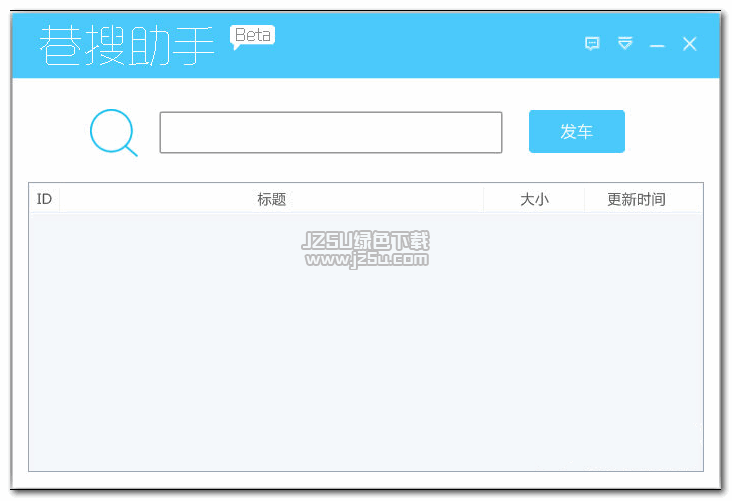Click the 巷搜助手 application title logo
Viewport: 732px width, 501px height.
127,45
